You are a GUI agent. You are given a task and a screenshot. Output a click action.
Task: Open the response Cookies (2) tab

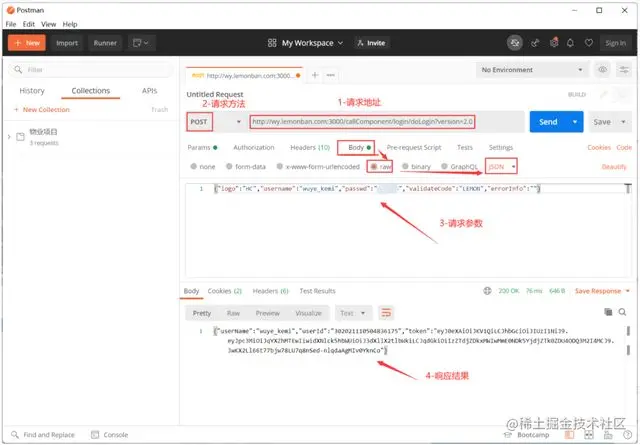(x=224, y=291)
